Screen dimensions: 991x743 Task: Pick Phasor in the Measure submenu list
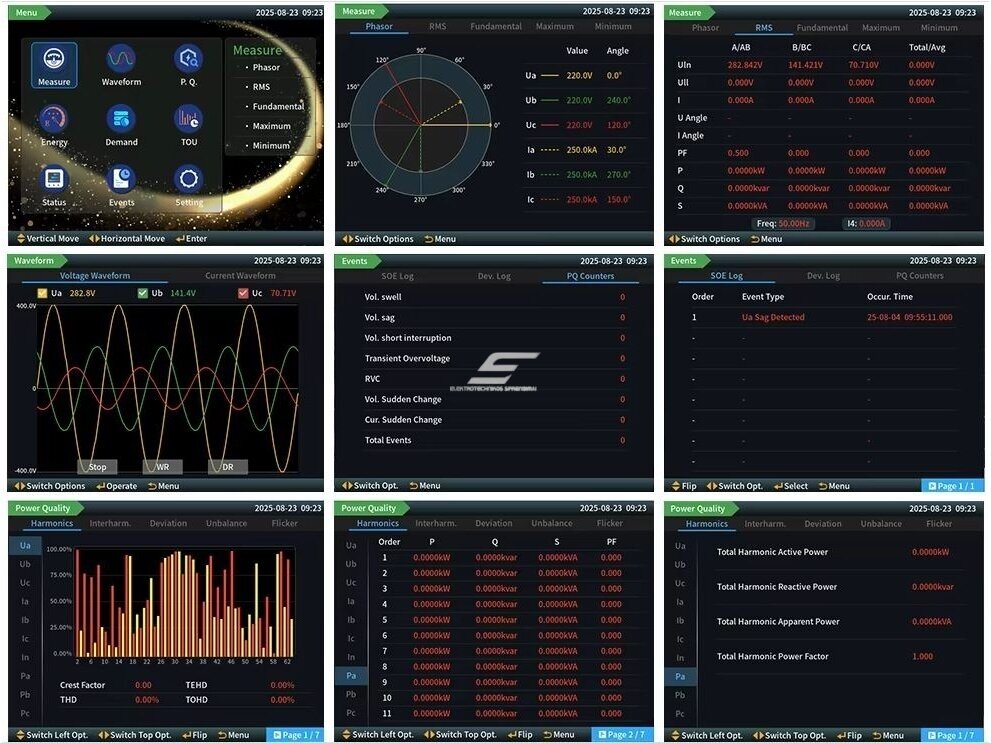point(266,67)
